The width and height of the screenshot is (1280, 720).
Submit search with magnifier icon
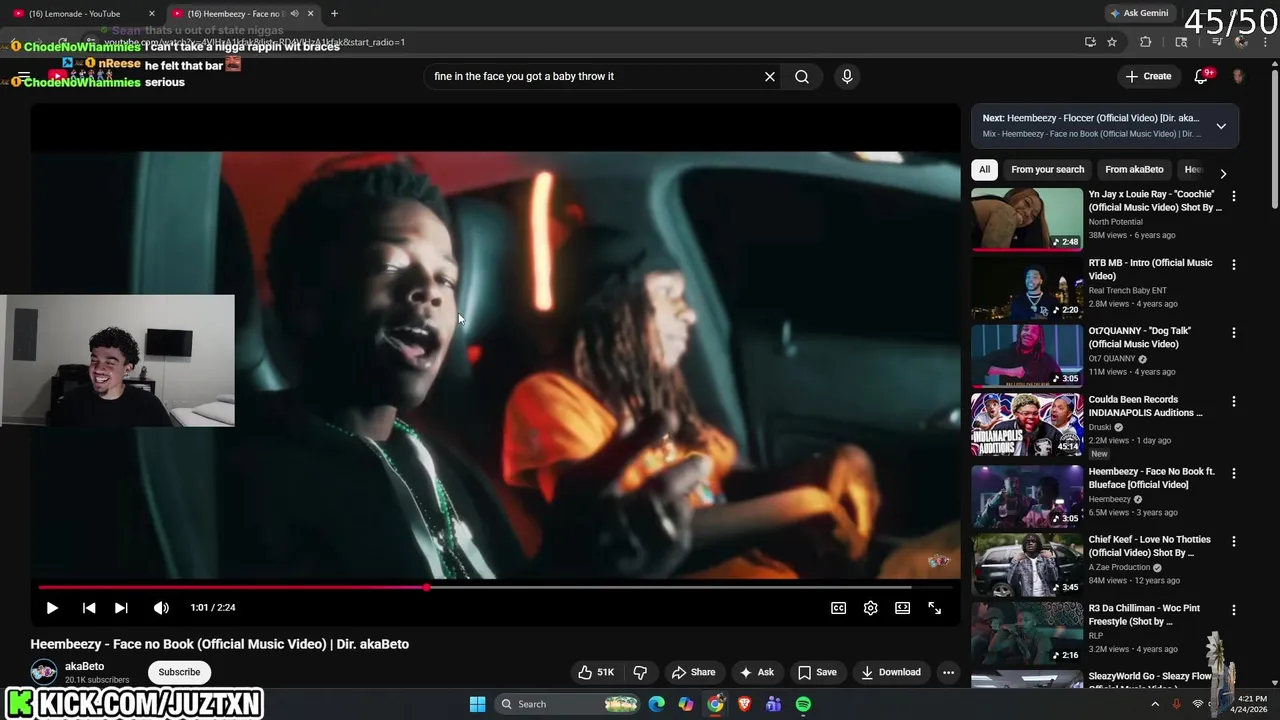[x=802, y=76]
